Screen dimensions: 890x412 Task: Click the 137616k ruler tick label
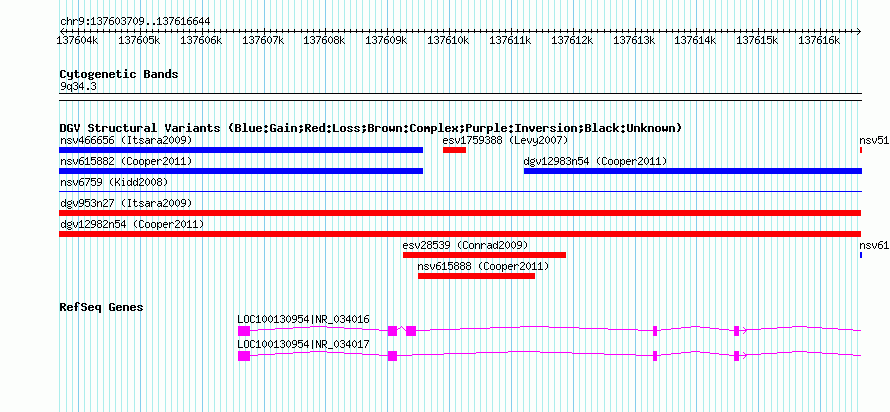point(819,40)
